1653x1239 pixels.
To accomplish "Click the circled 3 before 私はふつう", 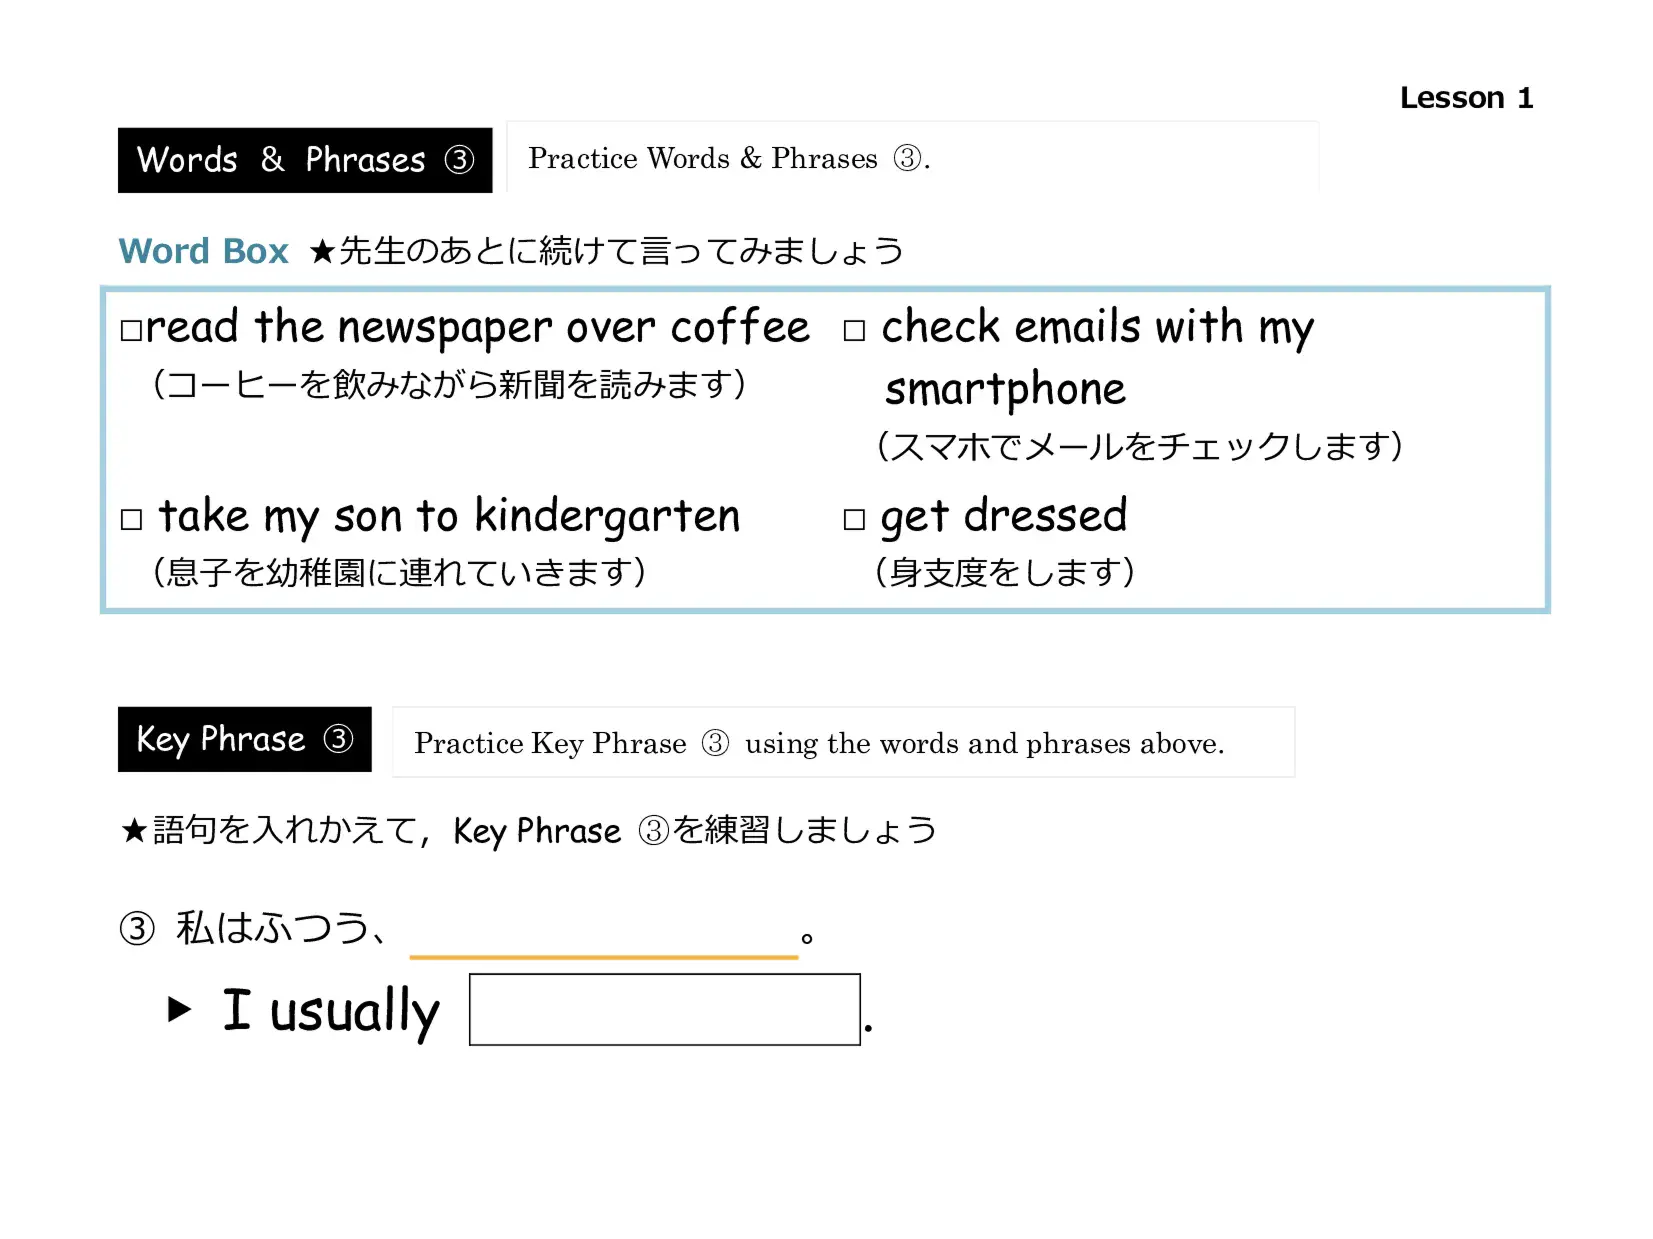I will (137, 929).
